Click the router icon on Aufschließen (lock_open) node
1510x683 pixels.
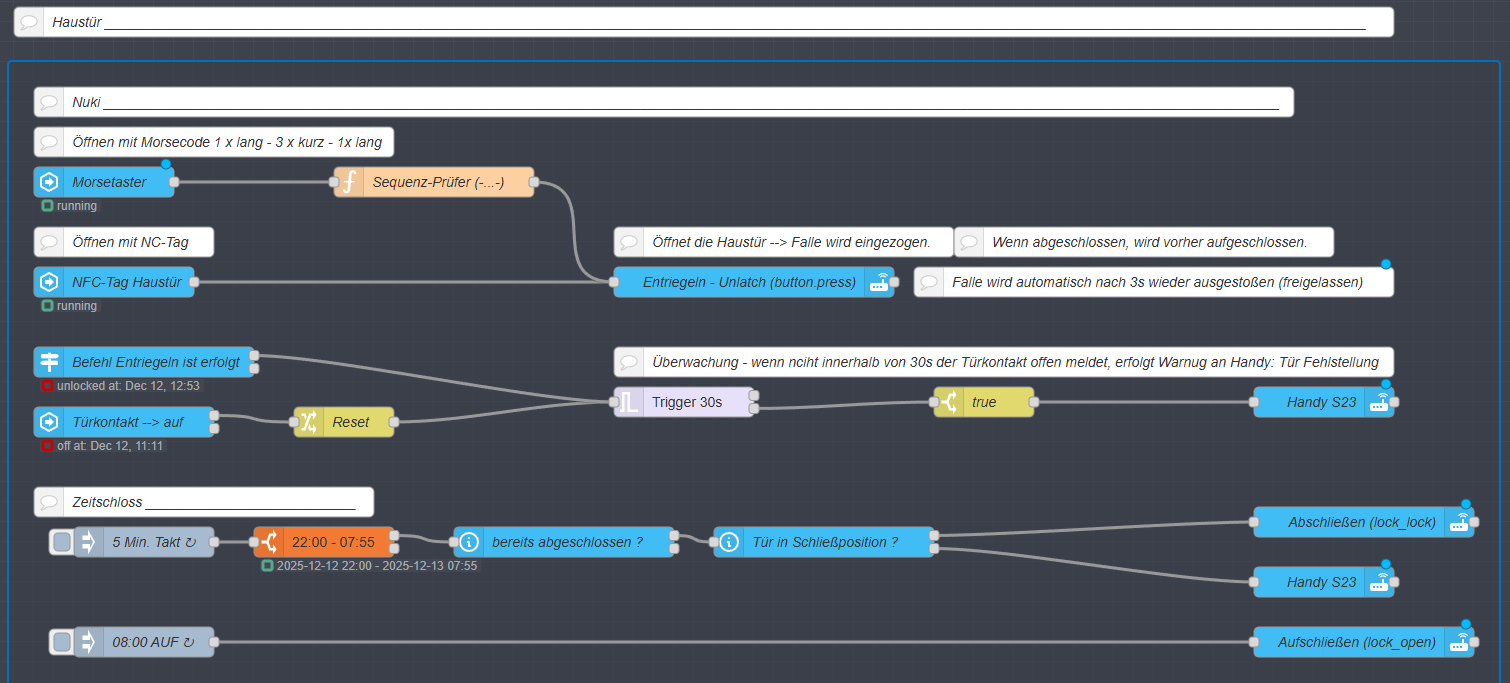pos(1459,642)
